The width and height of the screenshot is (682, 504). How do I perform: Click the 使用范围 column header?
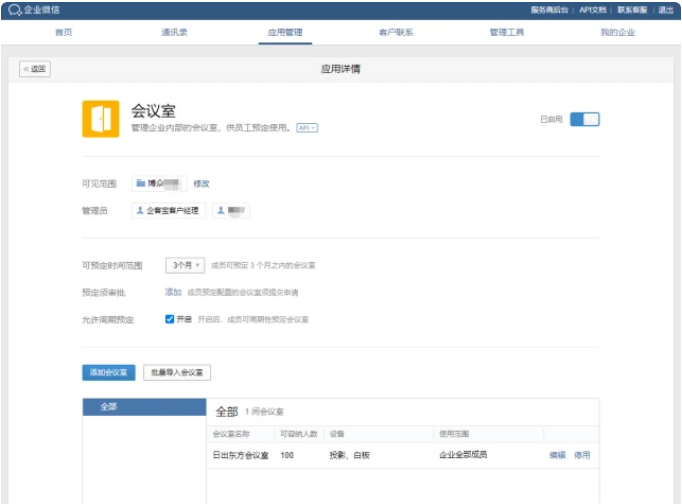point(454,434)
